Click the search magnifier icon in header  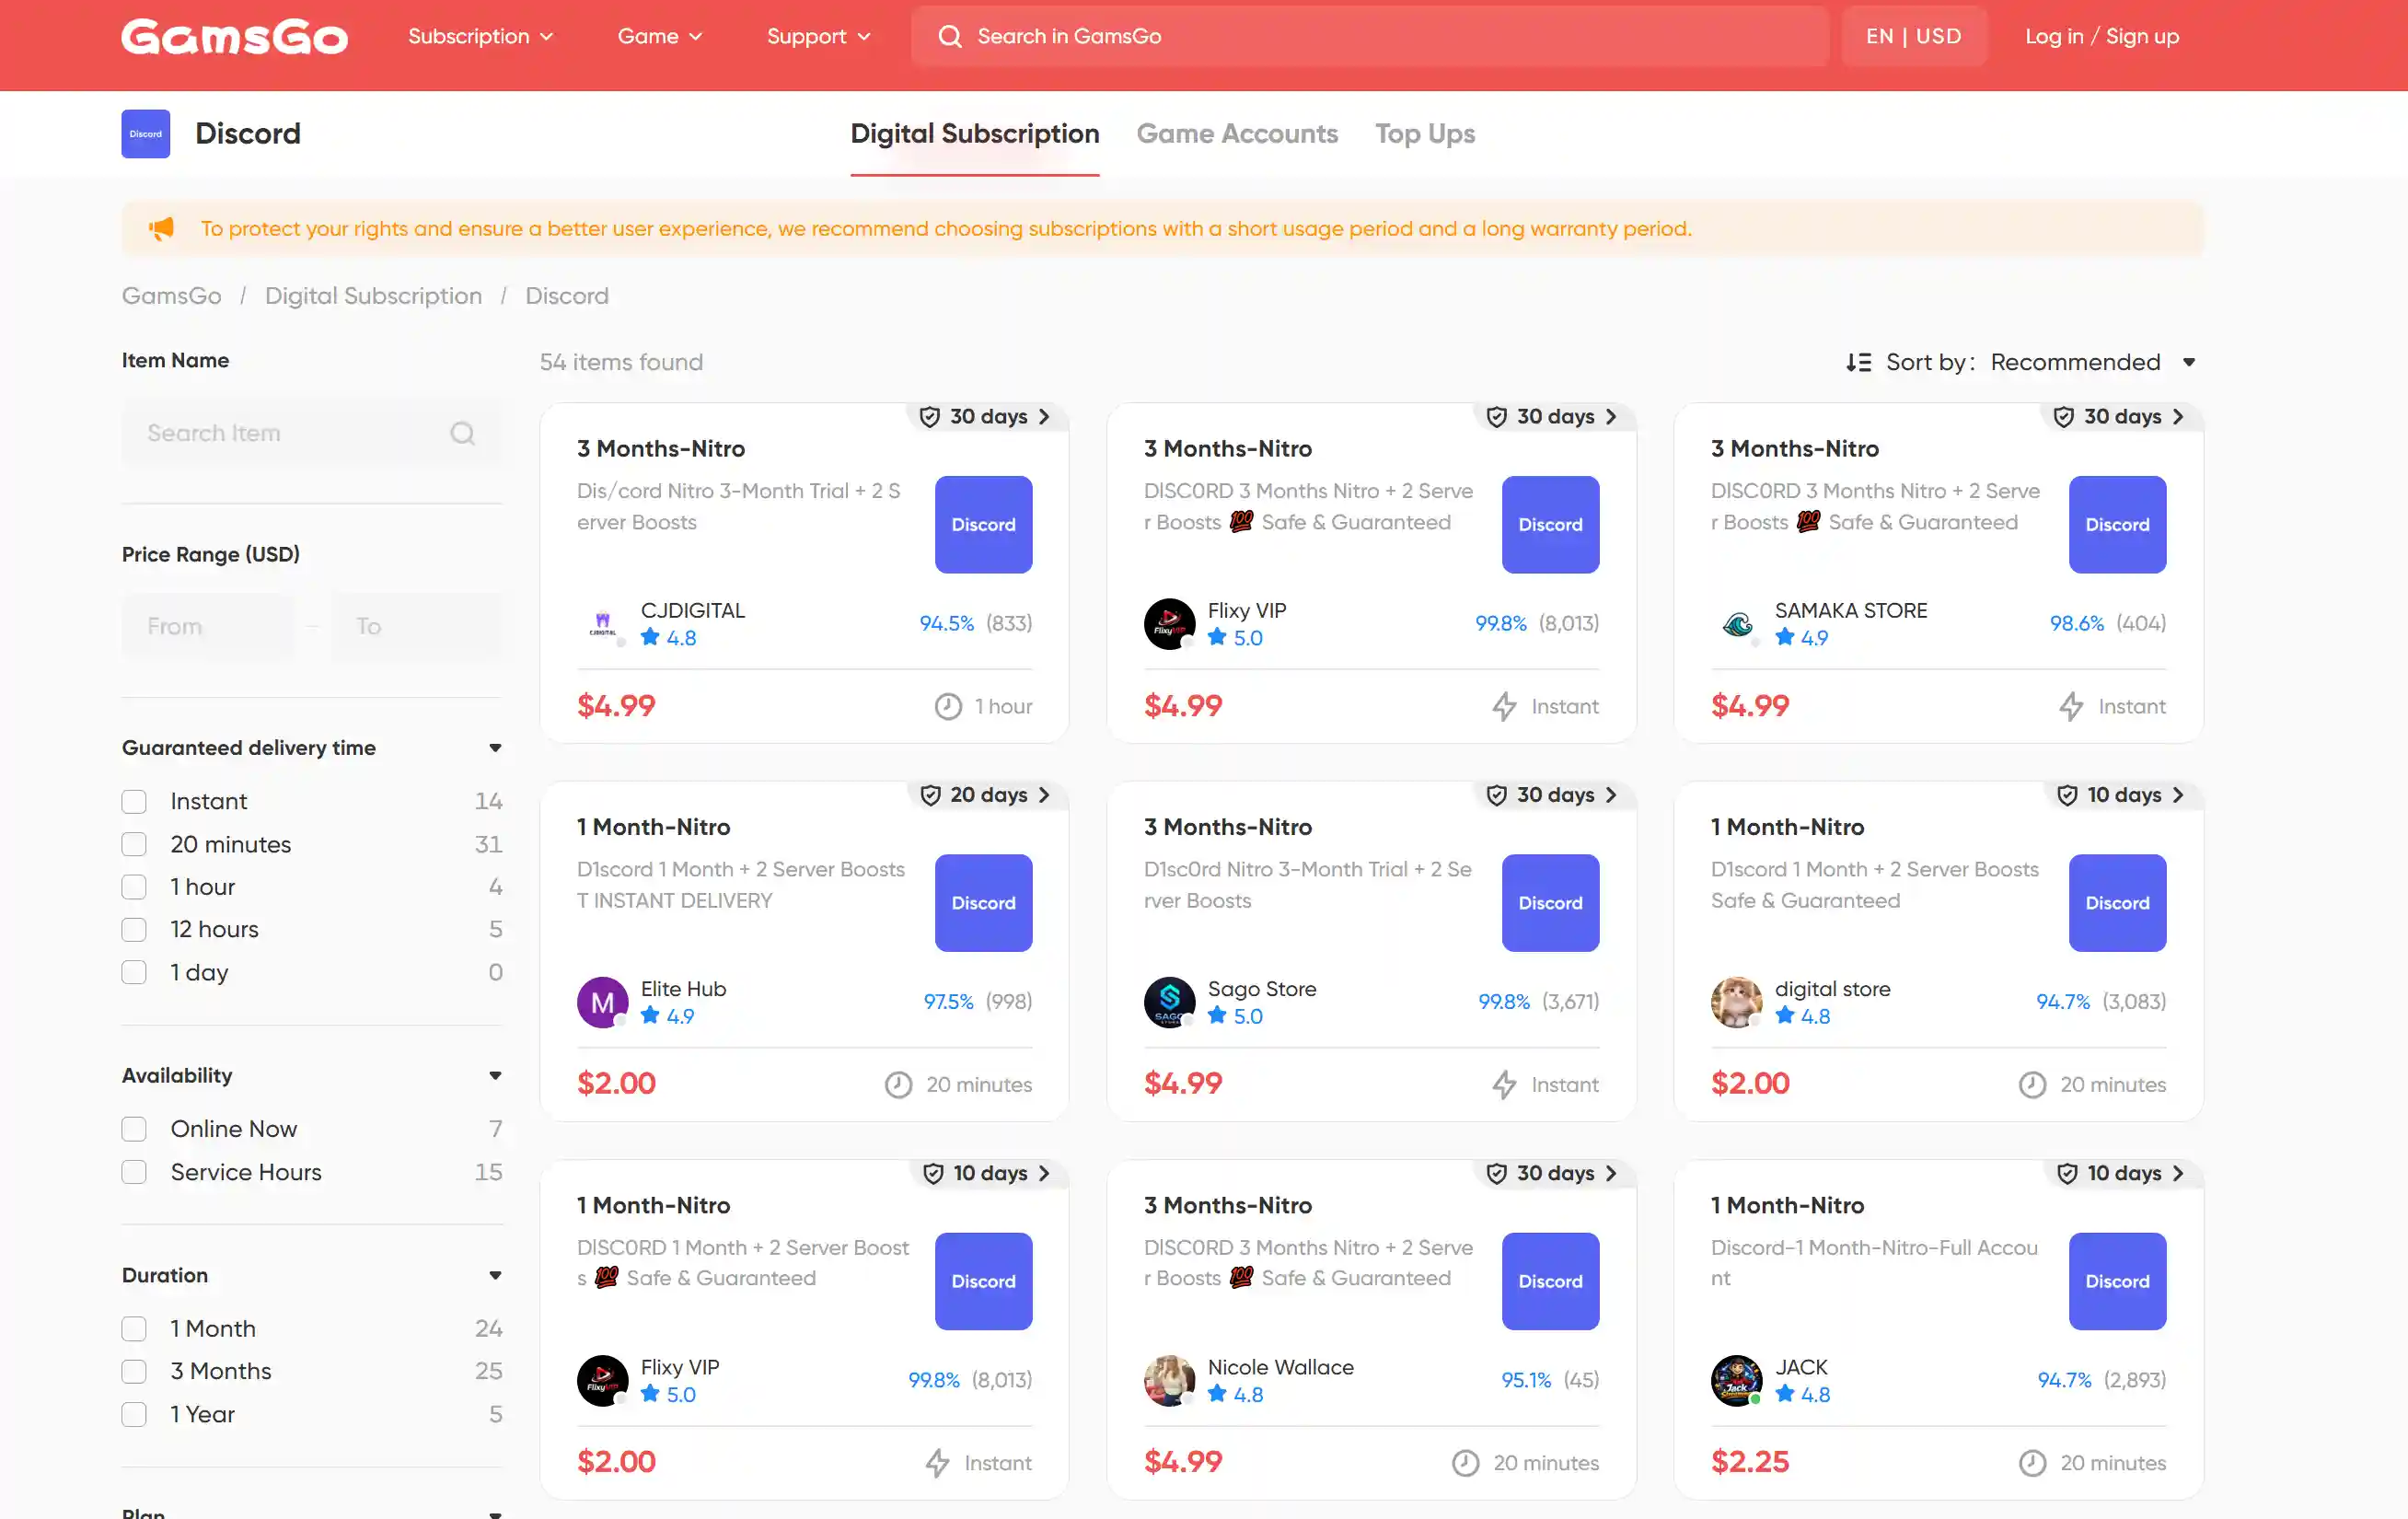(x=949, y=37)
